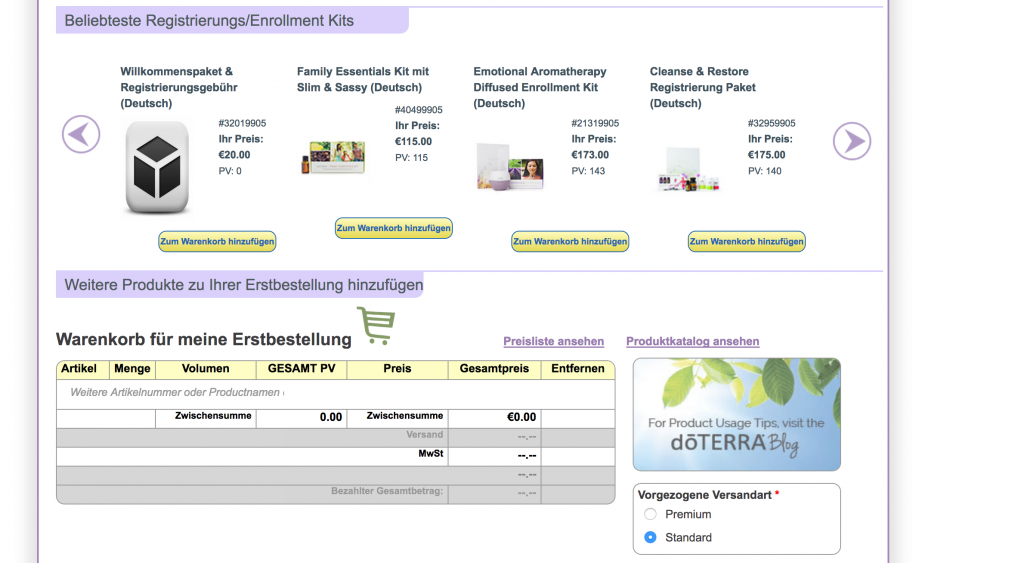Select Premium shipping option

point(650,515)
